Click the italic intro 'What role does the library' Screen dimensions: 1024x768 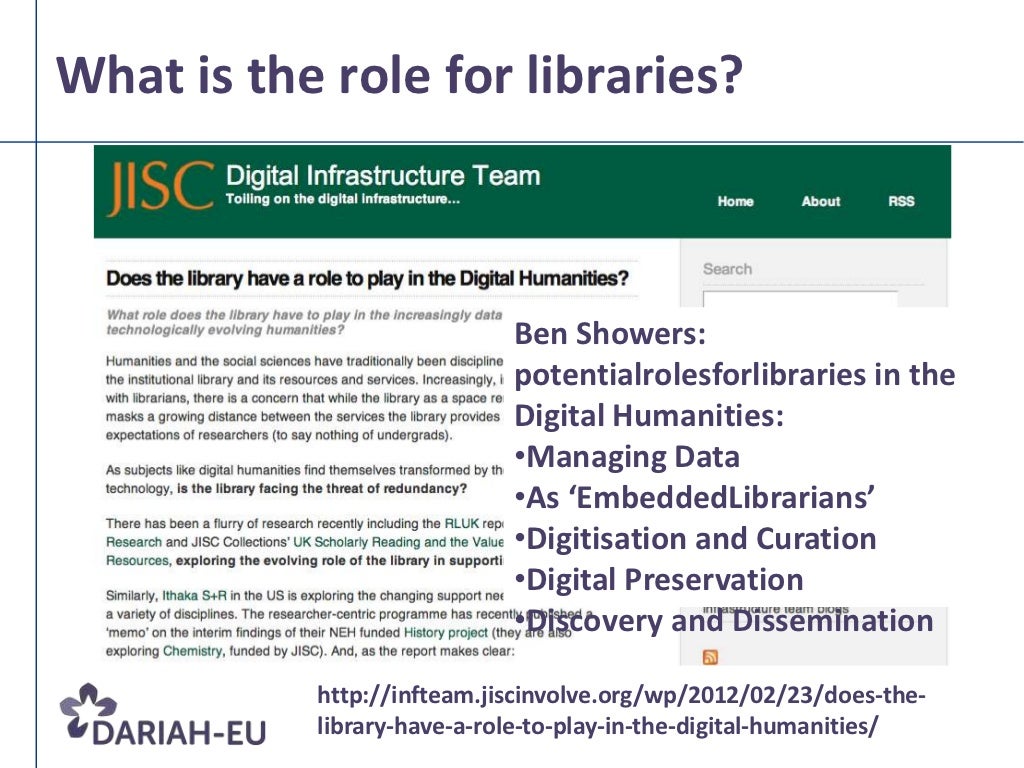pyautogui.click(x=304, y=322)
